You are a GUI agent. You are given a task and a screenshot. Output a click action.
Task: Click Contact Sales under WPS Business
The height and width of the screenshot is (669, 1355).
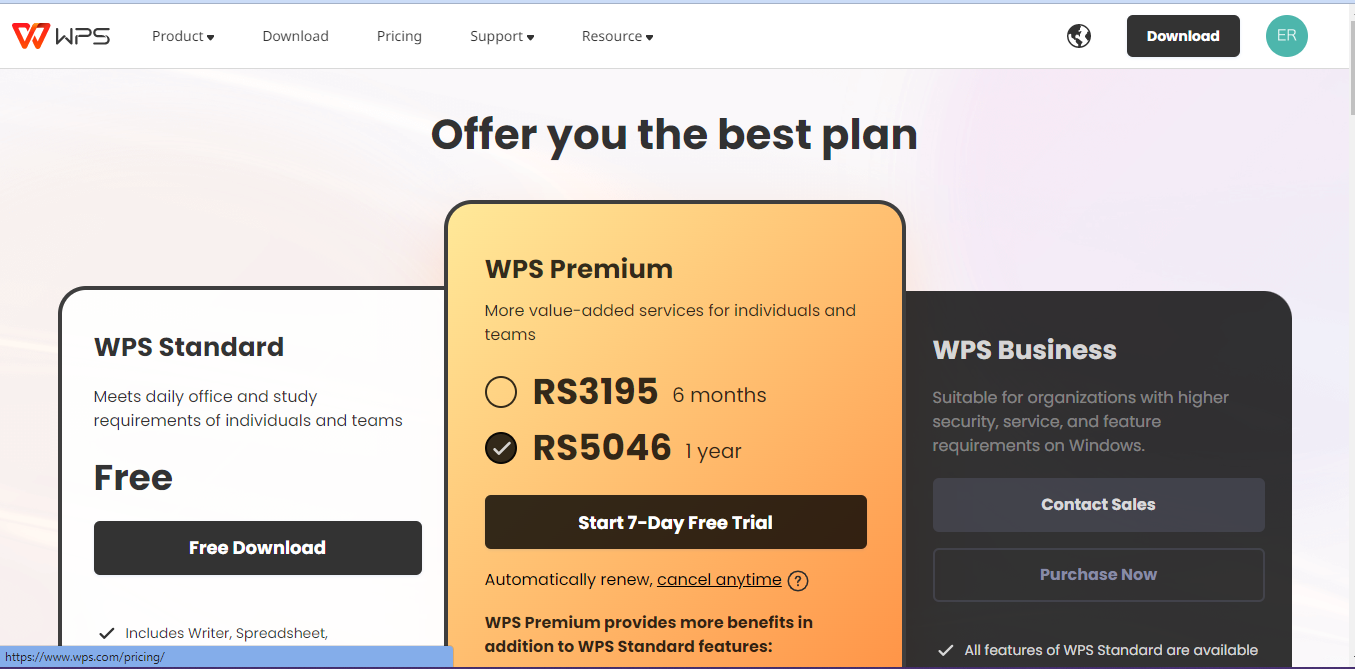pyautogui.click(x=1097, y=504)
